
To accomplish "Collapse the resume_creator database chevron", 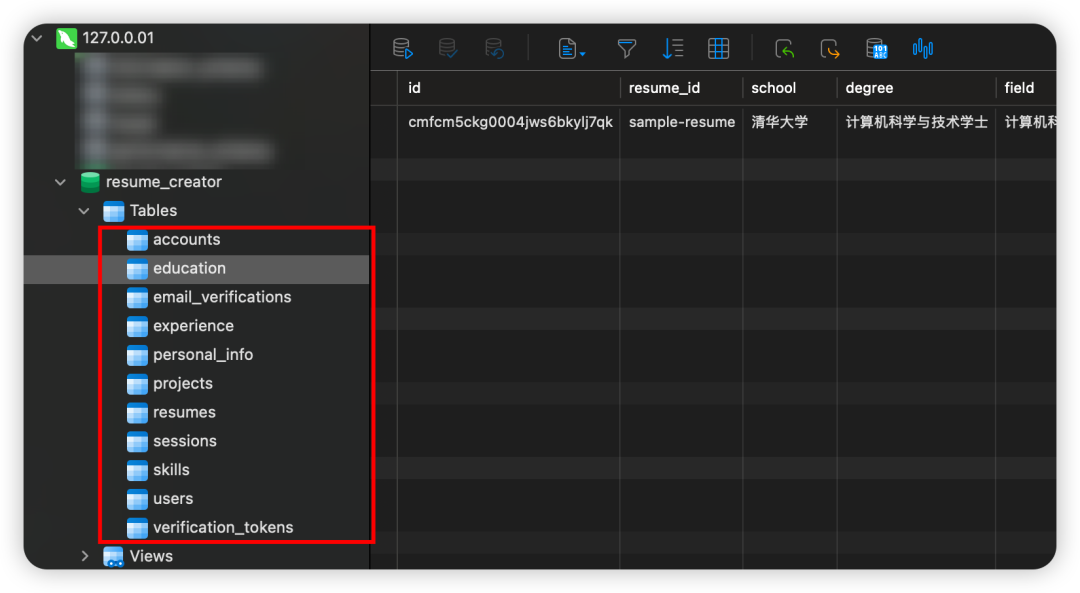I will [61, 183].
